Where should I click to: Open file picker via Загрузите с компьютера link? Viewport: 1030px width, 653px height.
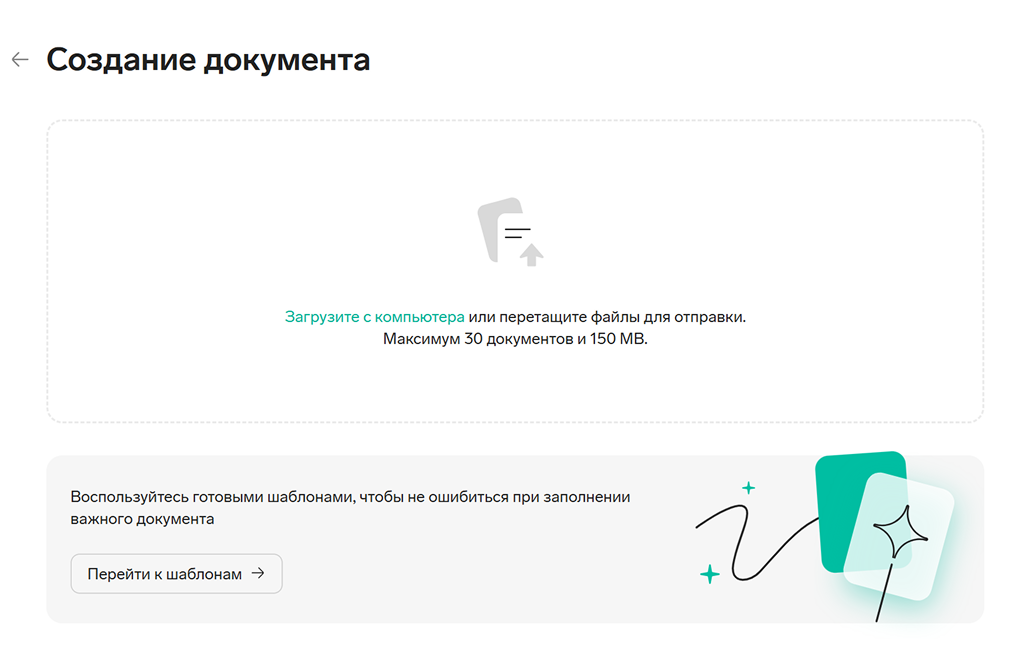pos(374,317)
